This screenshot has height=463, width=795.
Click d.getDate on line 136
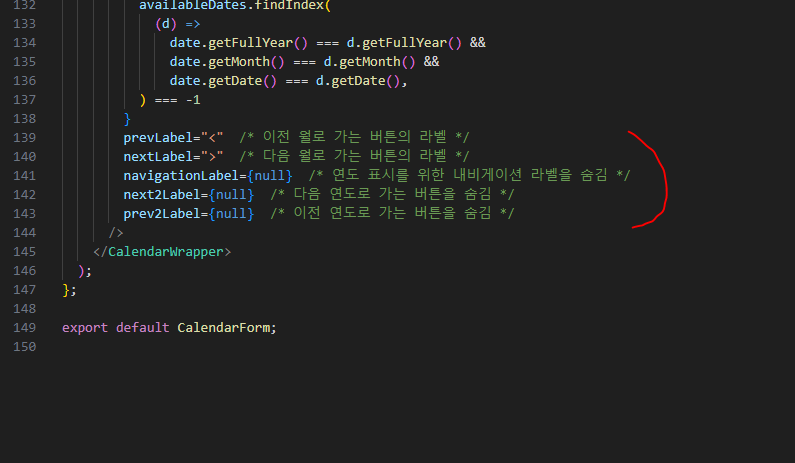tap(351, 81)
